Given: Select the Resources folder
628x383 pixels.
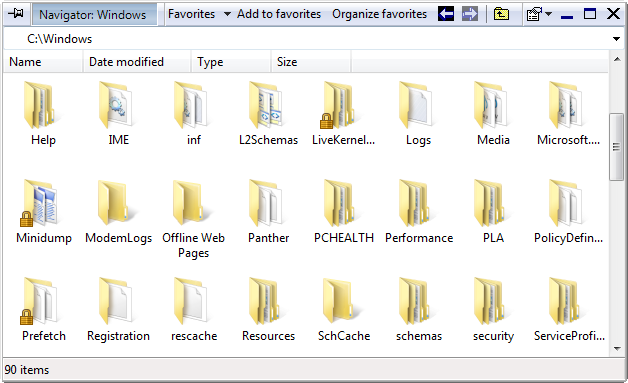Looking at the screenshot, I should coord(268,310).
